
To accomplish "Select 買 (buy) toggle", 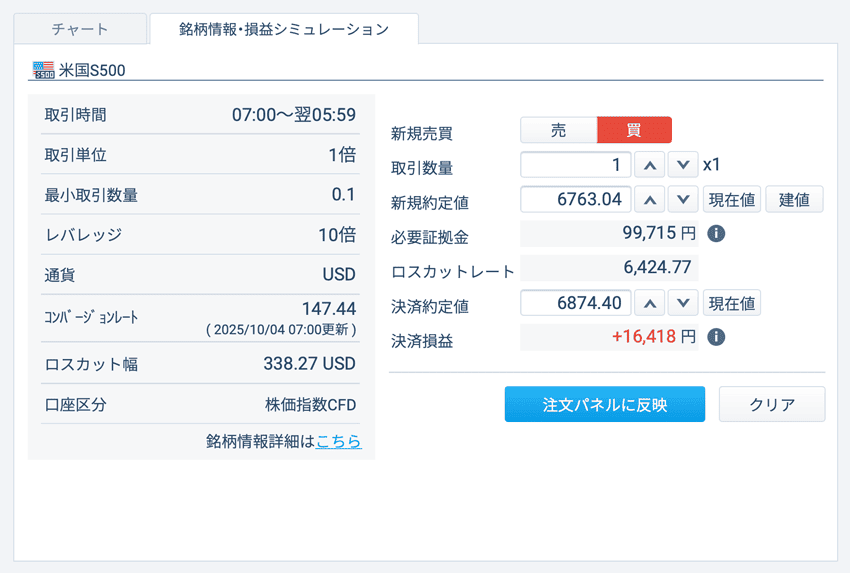I will tap(634, 130).
